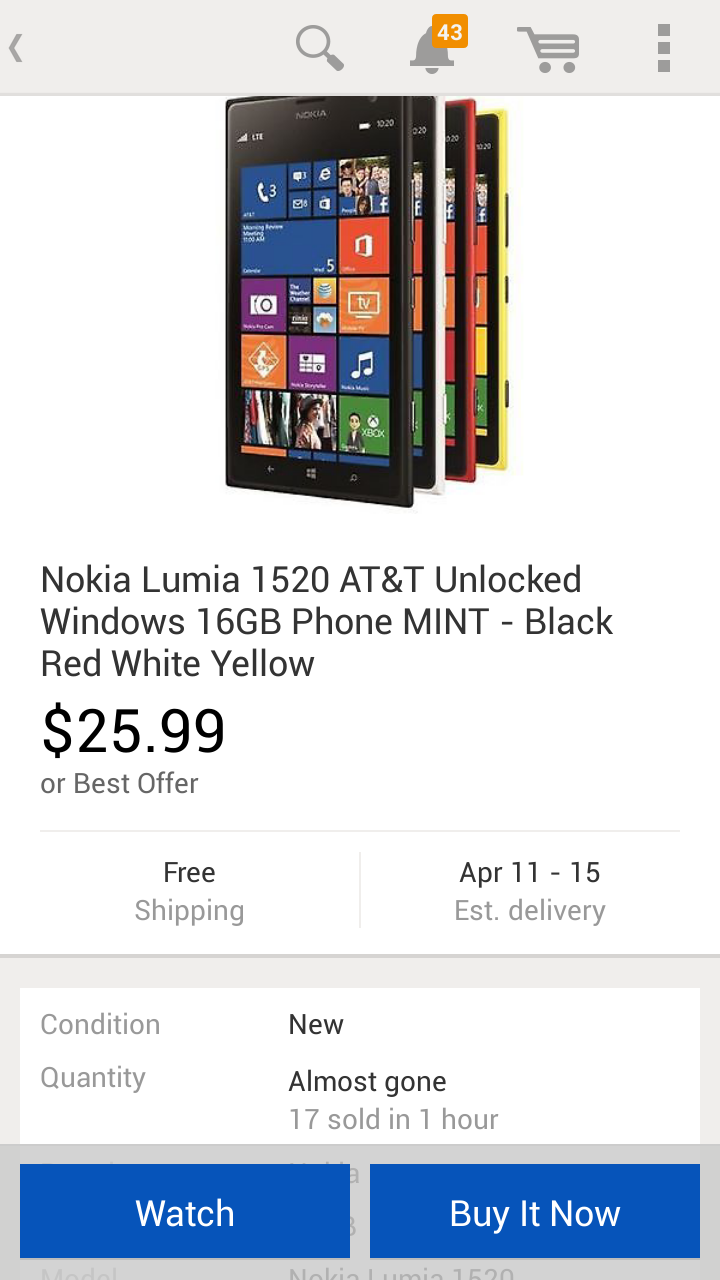Tap the 'Almost gone' quantity status
This screenshot has height=1280, width=720.
coord(367,1082)
